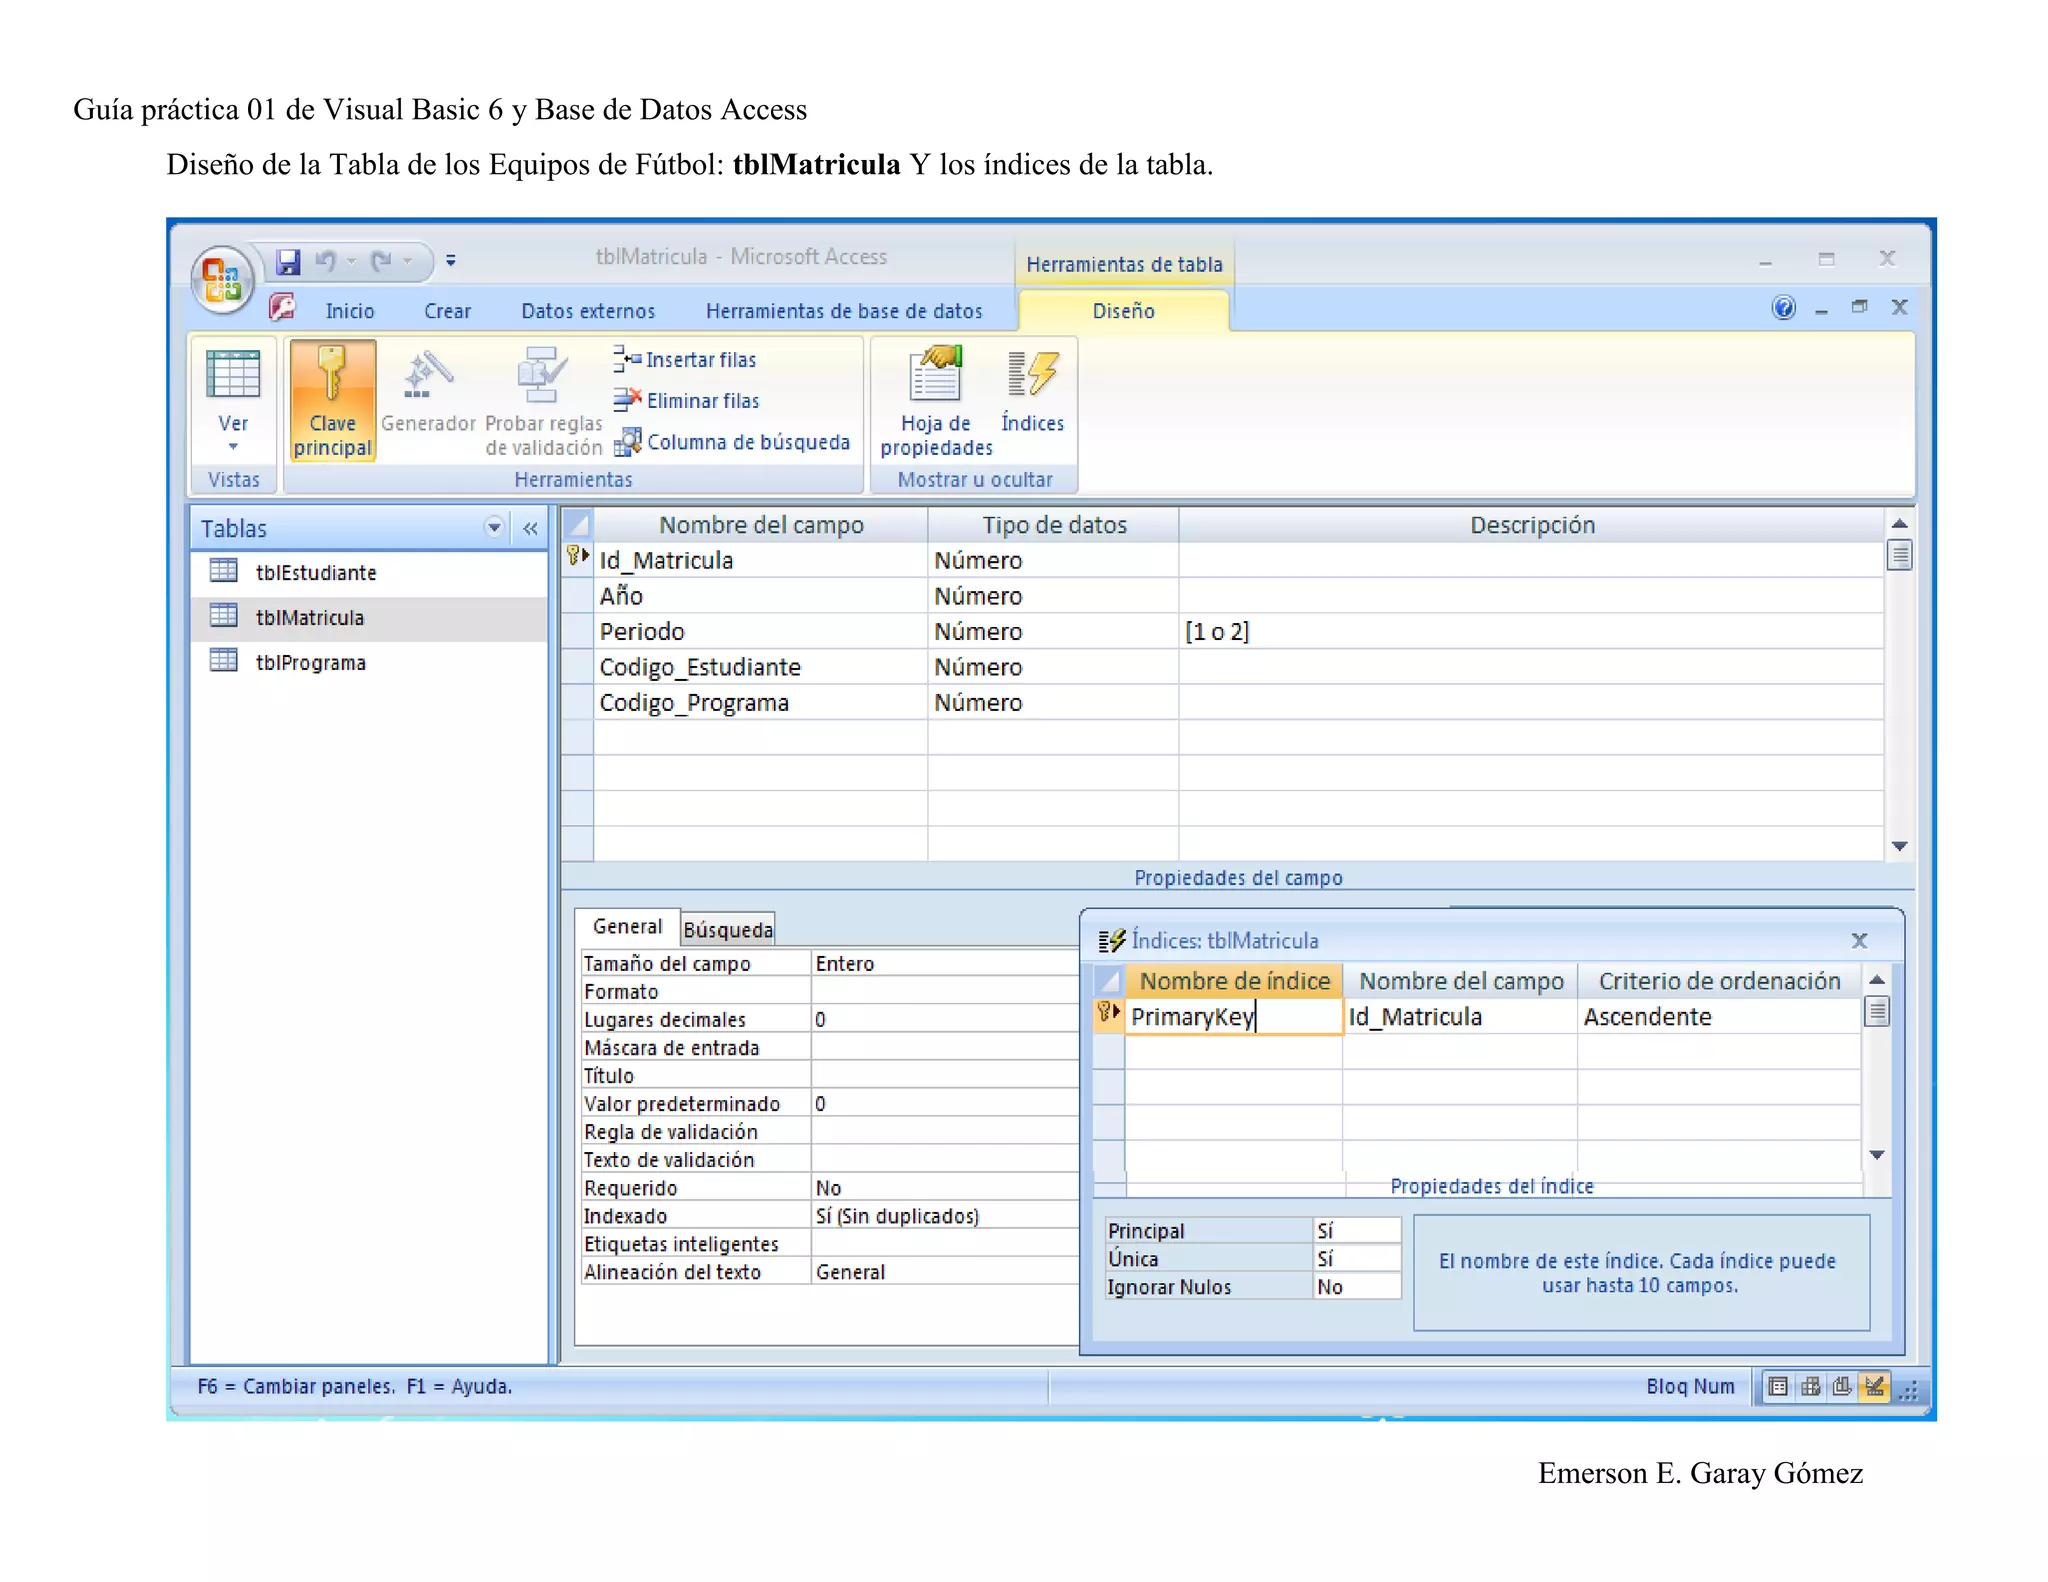Expand the Ver dropdown arrow
Image resolution: width=2048 pixels, height=1582 pixels.
pos(233,447)
